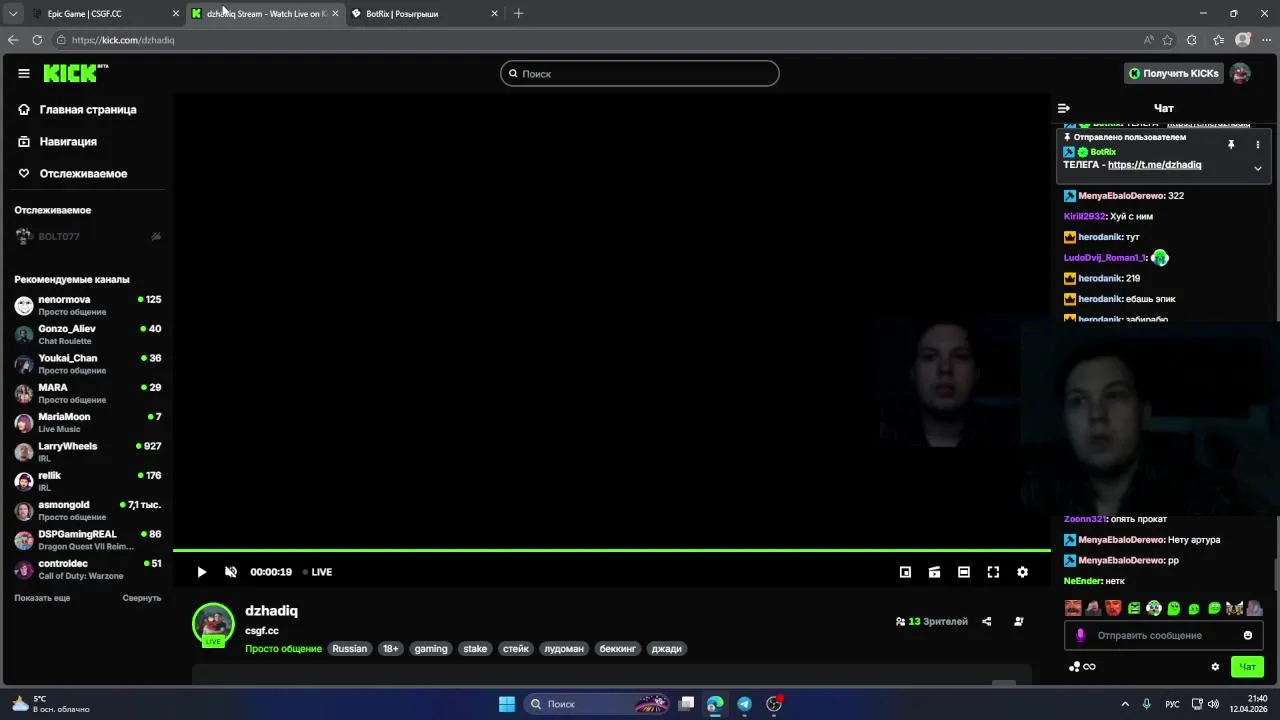
Task: Click the follow user icon next to share
Action: pyautogui.click(x=1018, y=621)
